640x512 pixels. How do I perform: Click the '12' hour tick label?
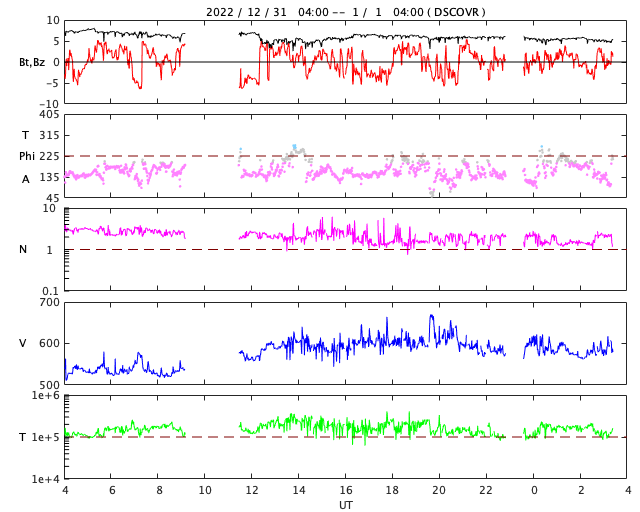click(252, 490)
